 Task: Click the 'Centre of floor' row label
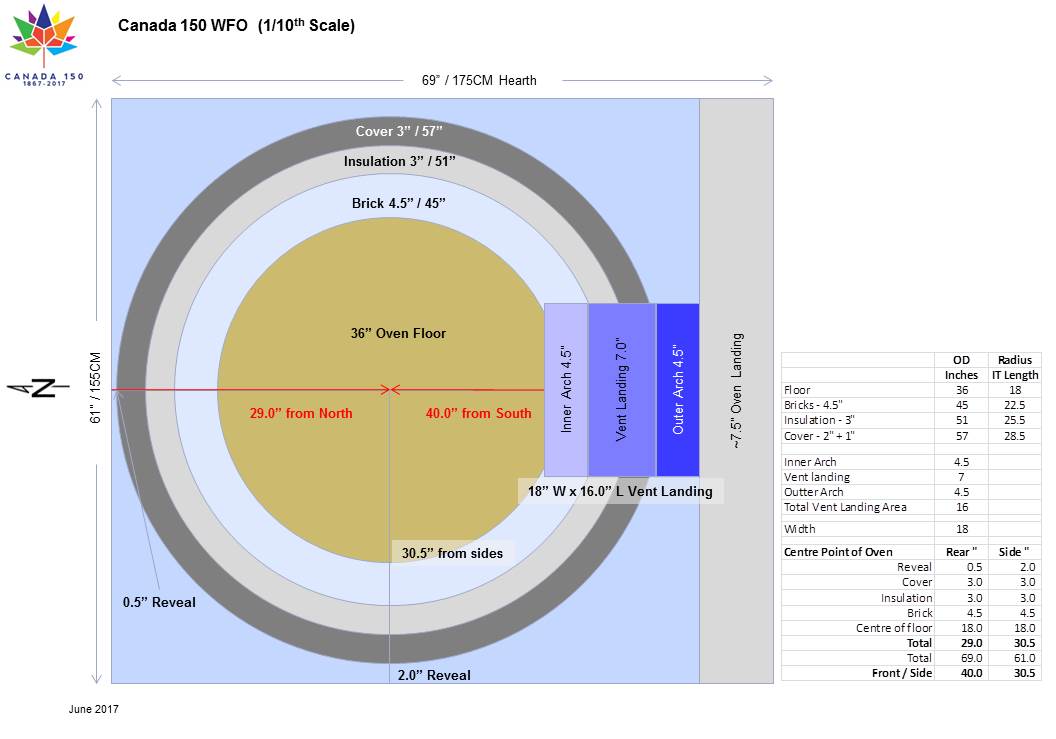coord(894,628)
